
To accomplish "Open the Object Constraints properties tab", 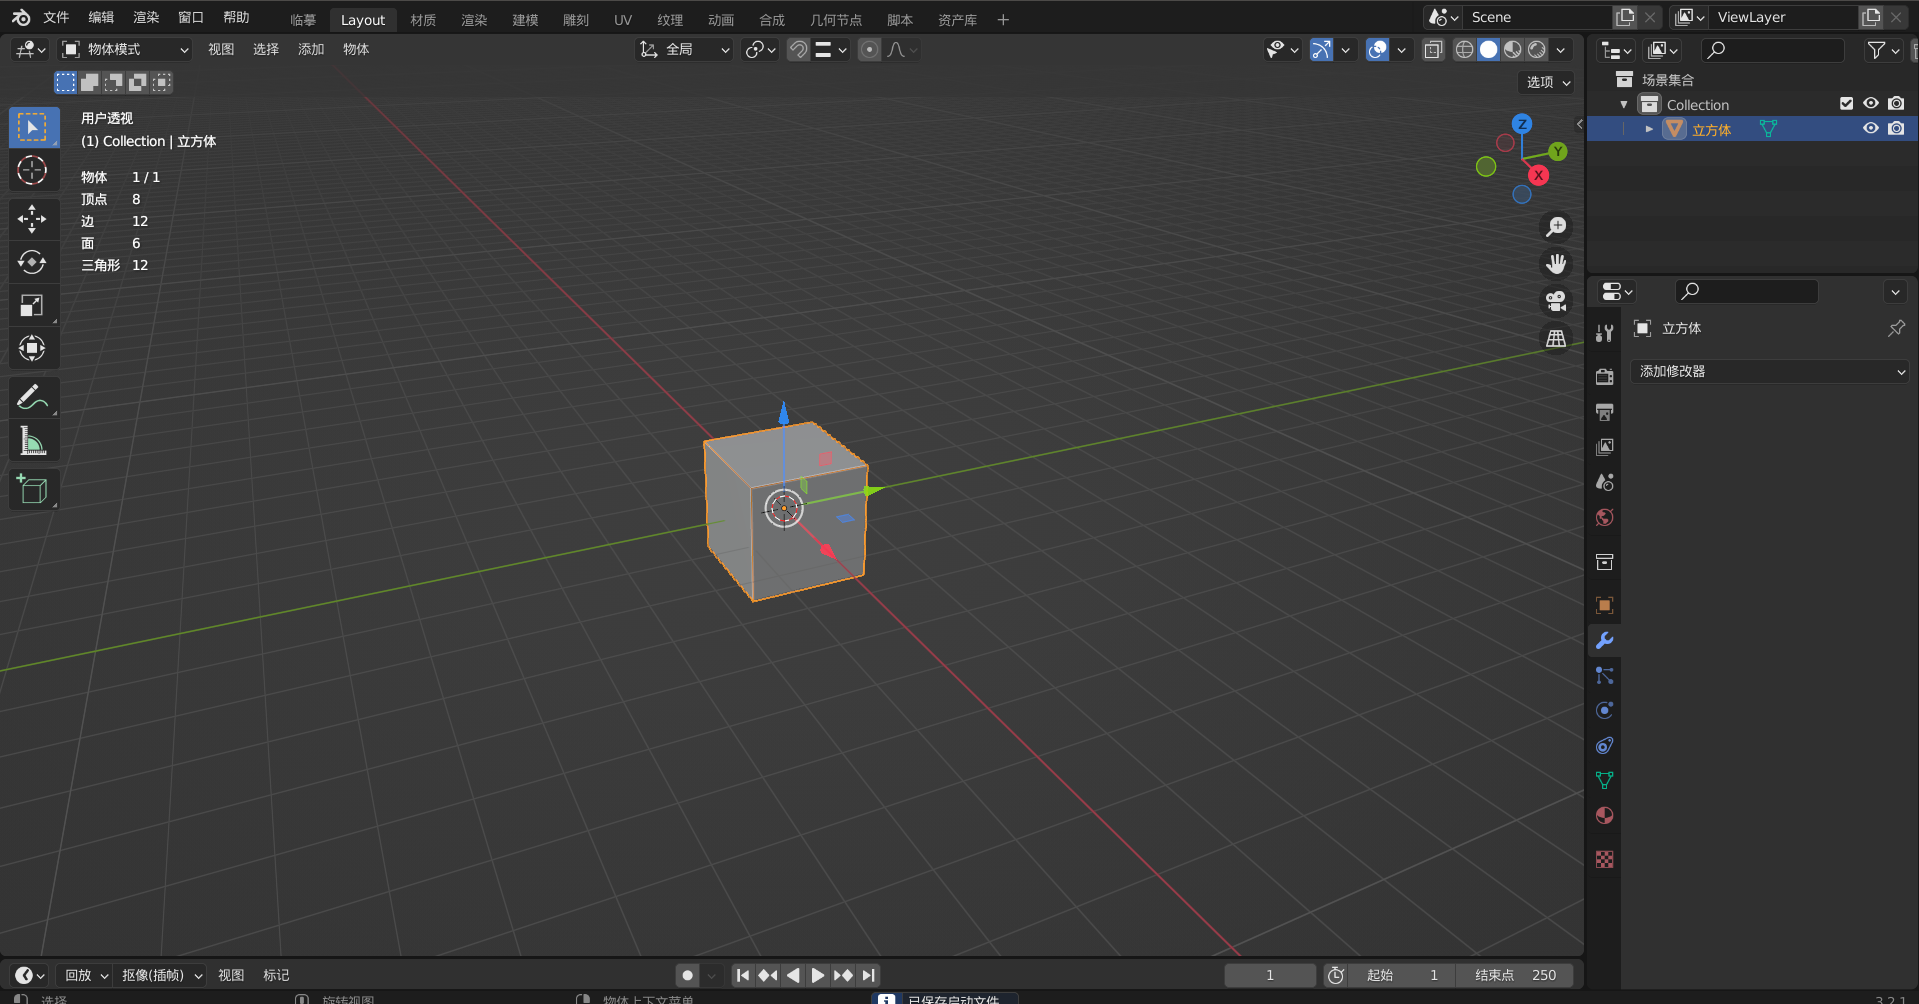I will [x=1604, y=746].
